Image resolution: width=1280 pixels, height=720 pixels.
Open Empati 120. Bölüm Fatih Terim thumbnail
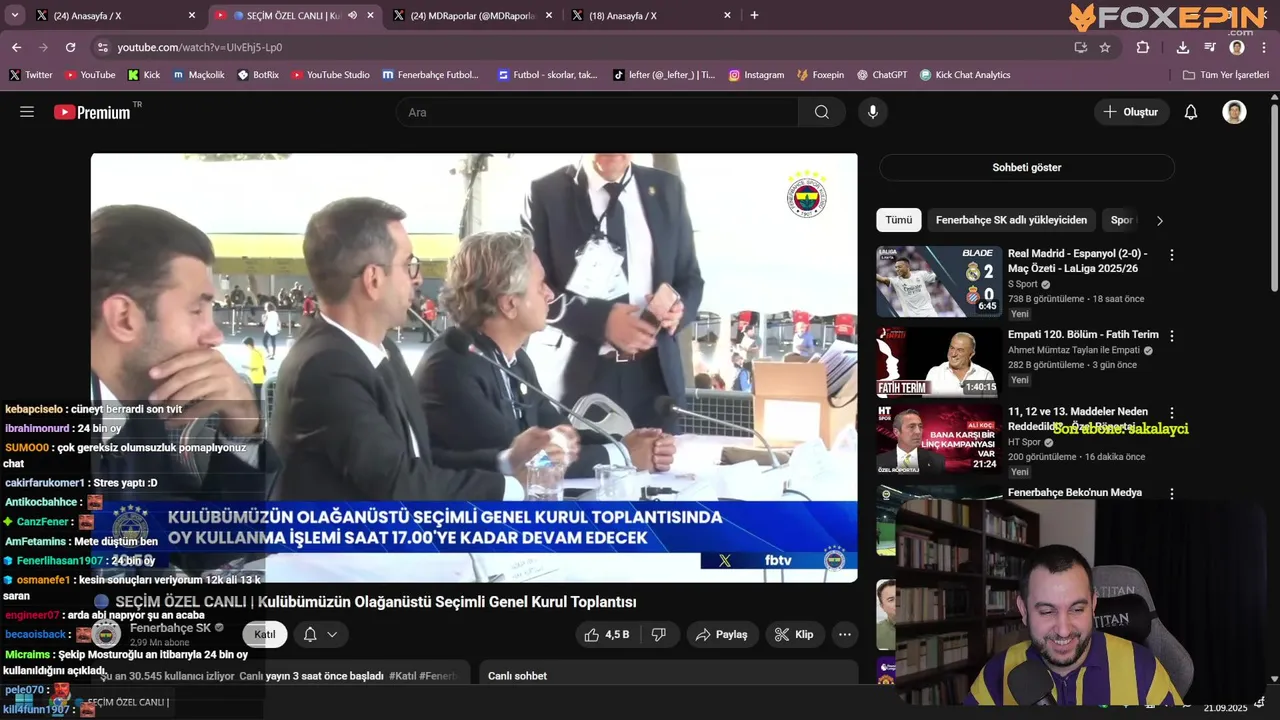tap(939, 362)
